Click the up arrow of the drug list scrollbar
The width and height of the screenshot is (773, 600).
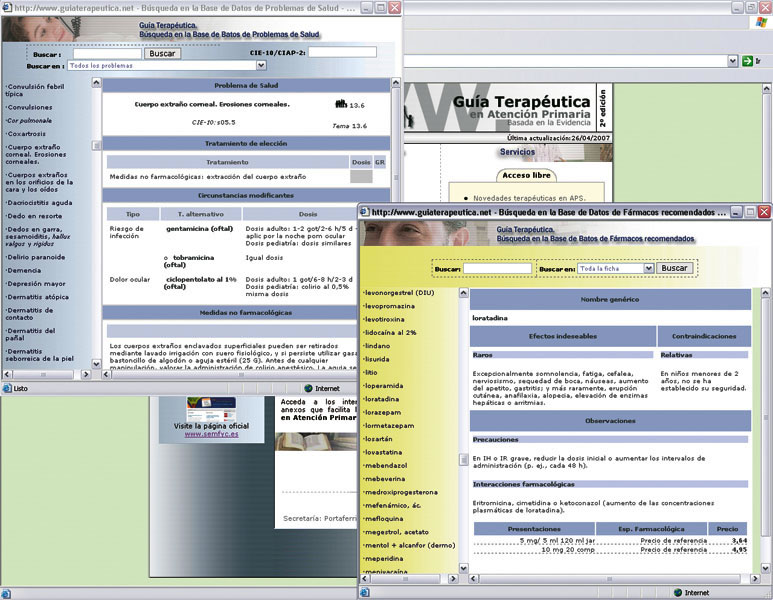click(463, 293)
